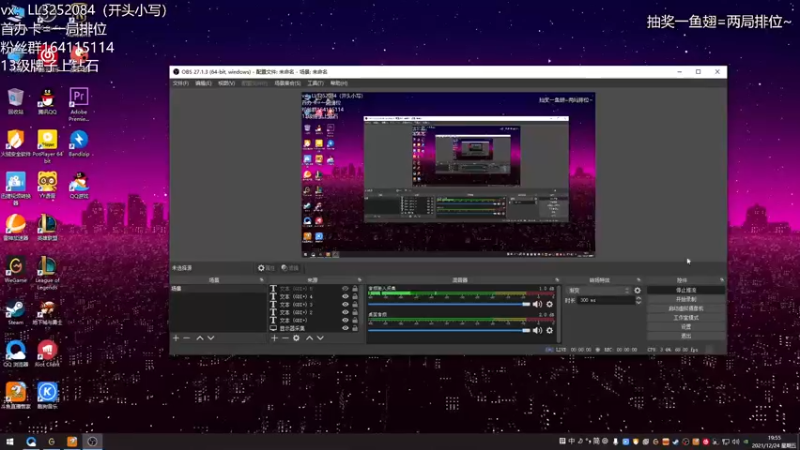Image resolution: width=800 pixels, height=450 pixels.
Task: Open the Bandizip desktop icon
Action: (79, 143)
